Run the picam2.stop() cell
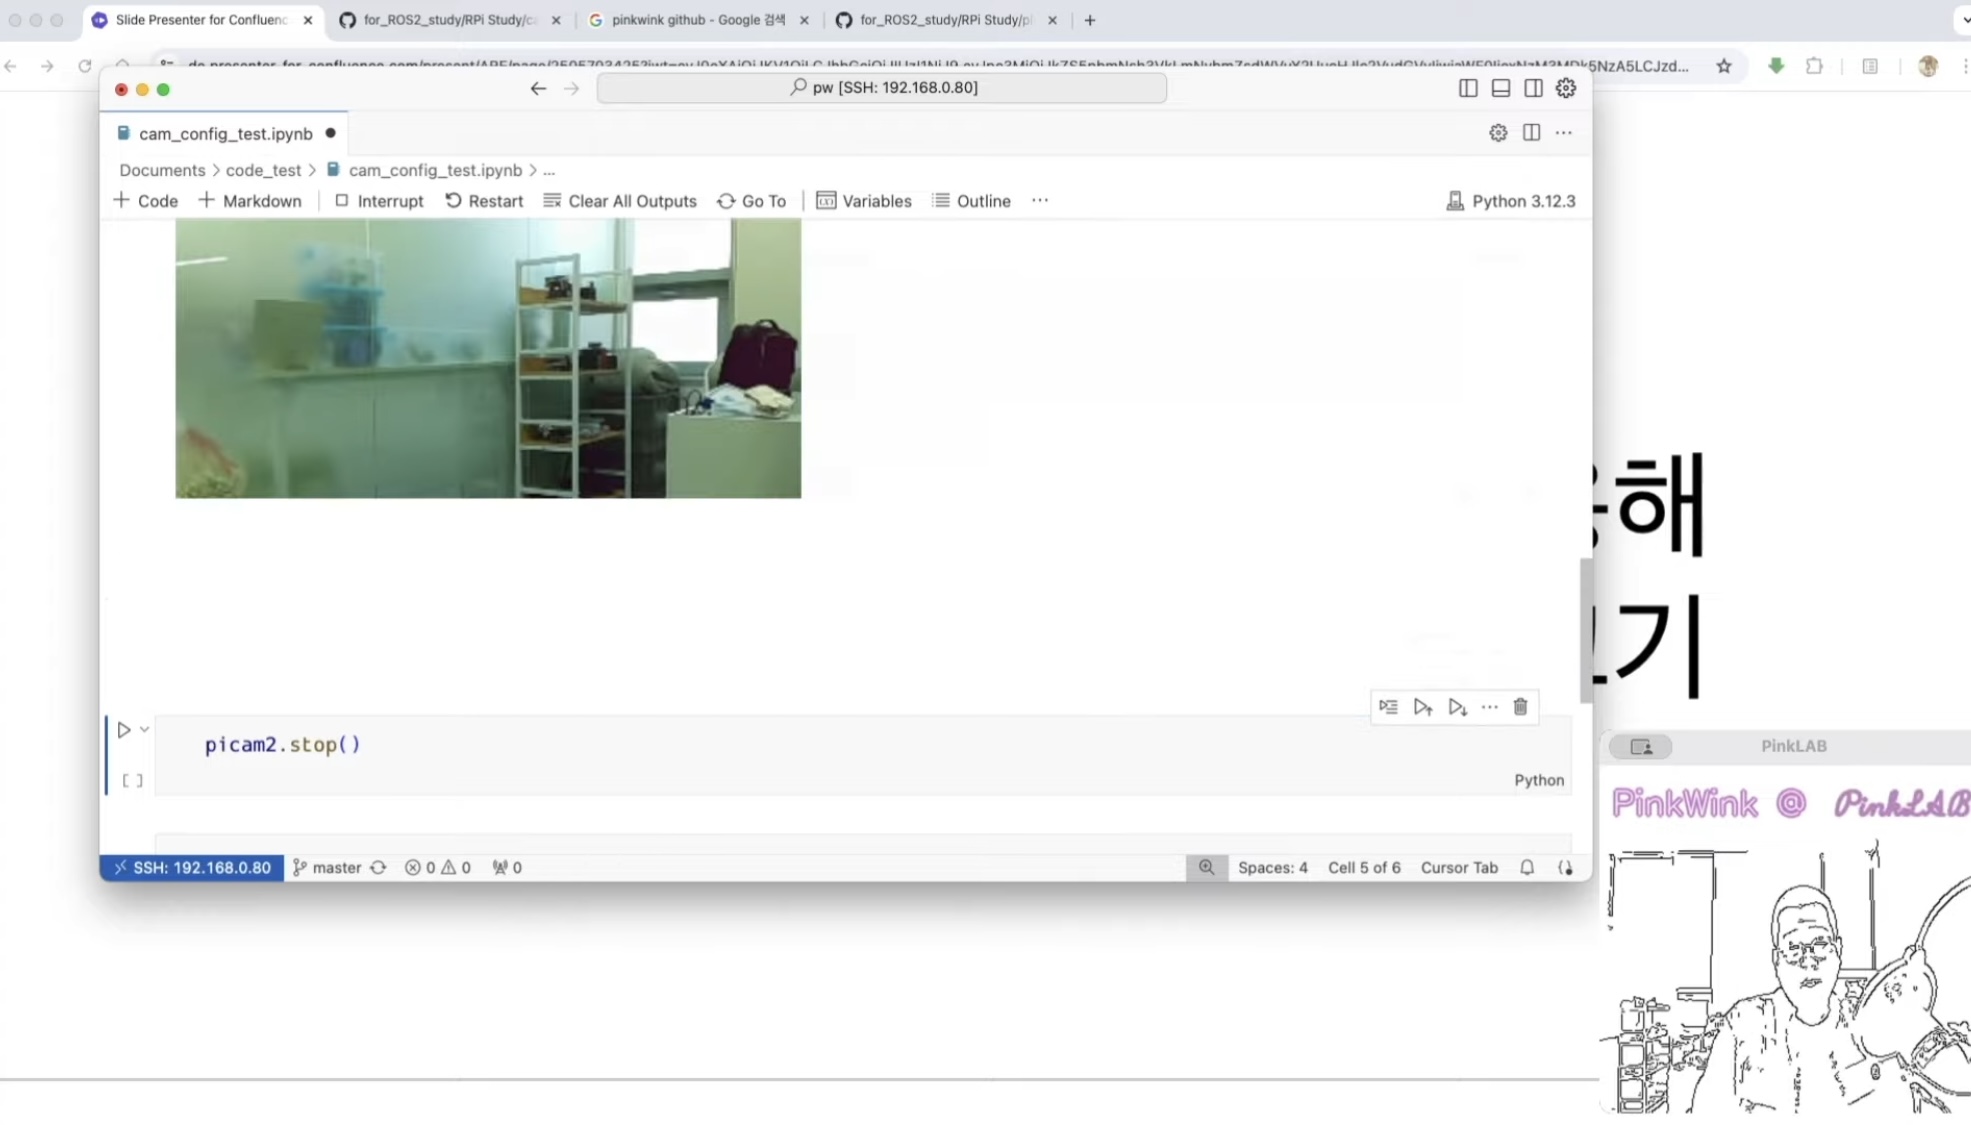 point(124,730)
